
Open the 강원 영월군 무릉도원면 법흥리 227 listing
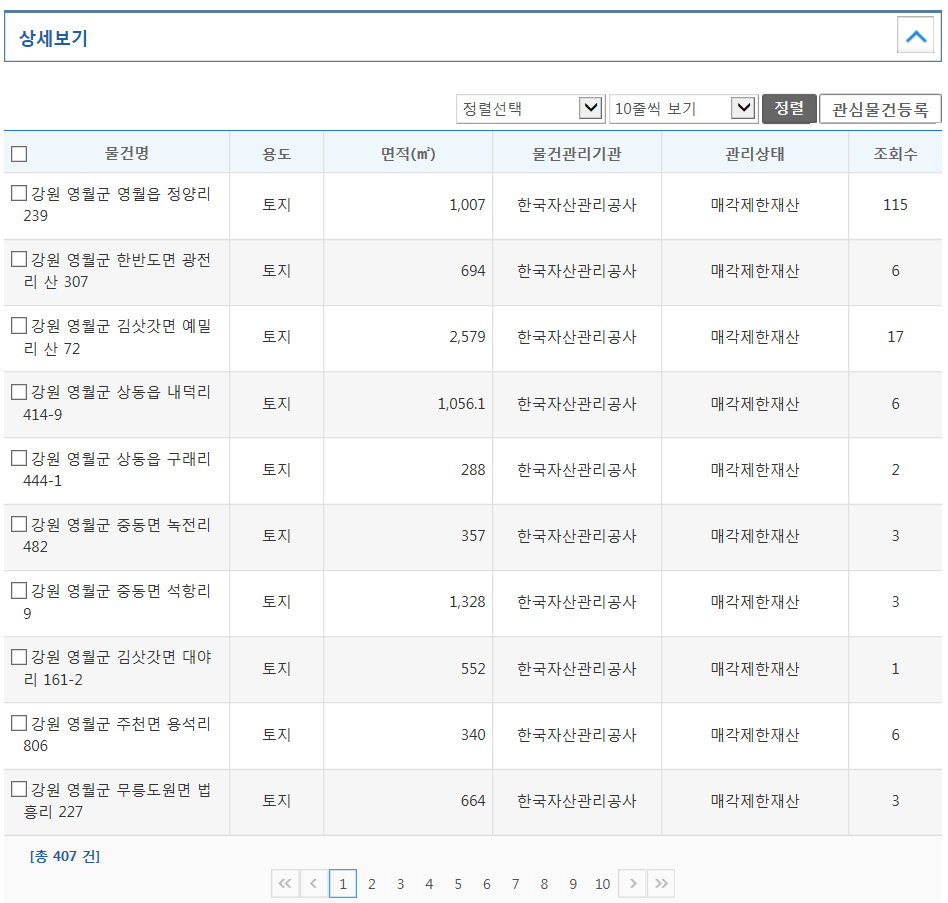[117, 800]
